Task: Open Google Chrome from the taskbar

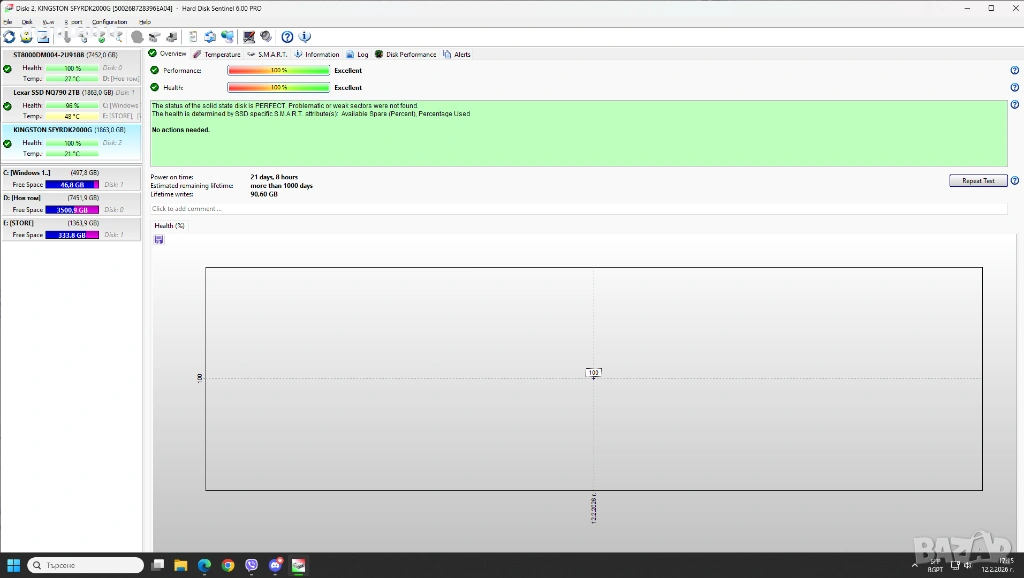Action: point(228,565)
